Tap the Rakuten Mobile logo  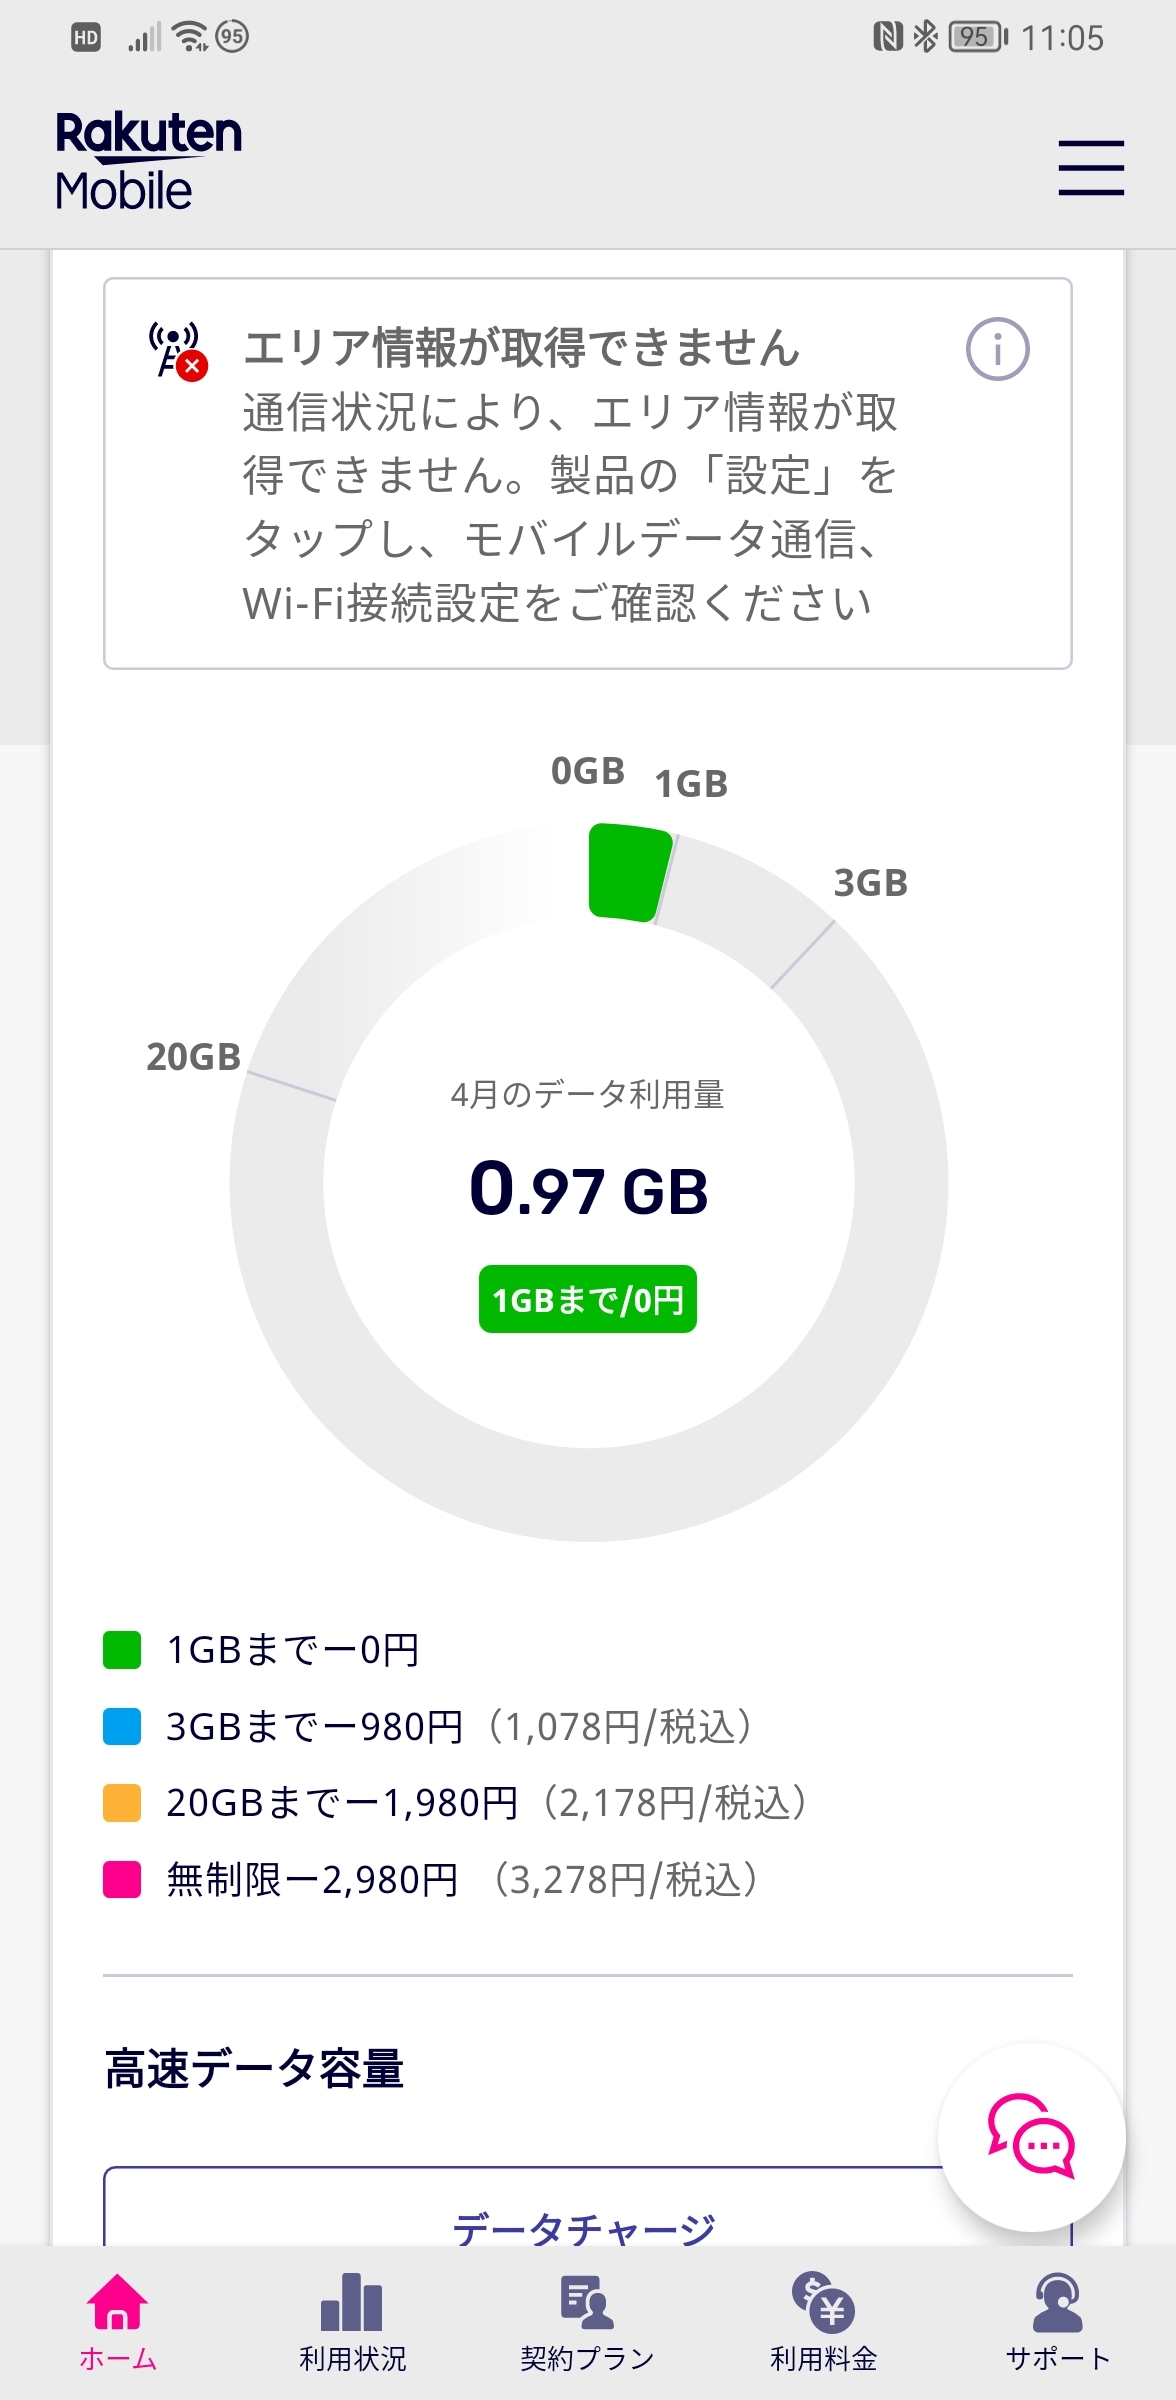click(x=148, y=161)
